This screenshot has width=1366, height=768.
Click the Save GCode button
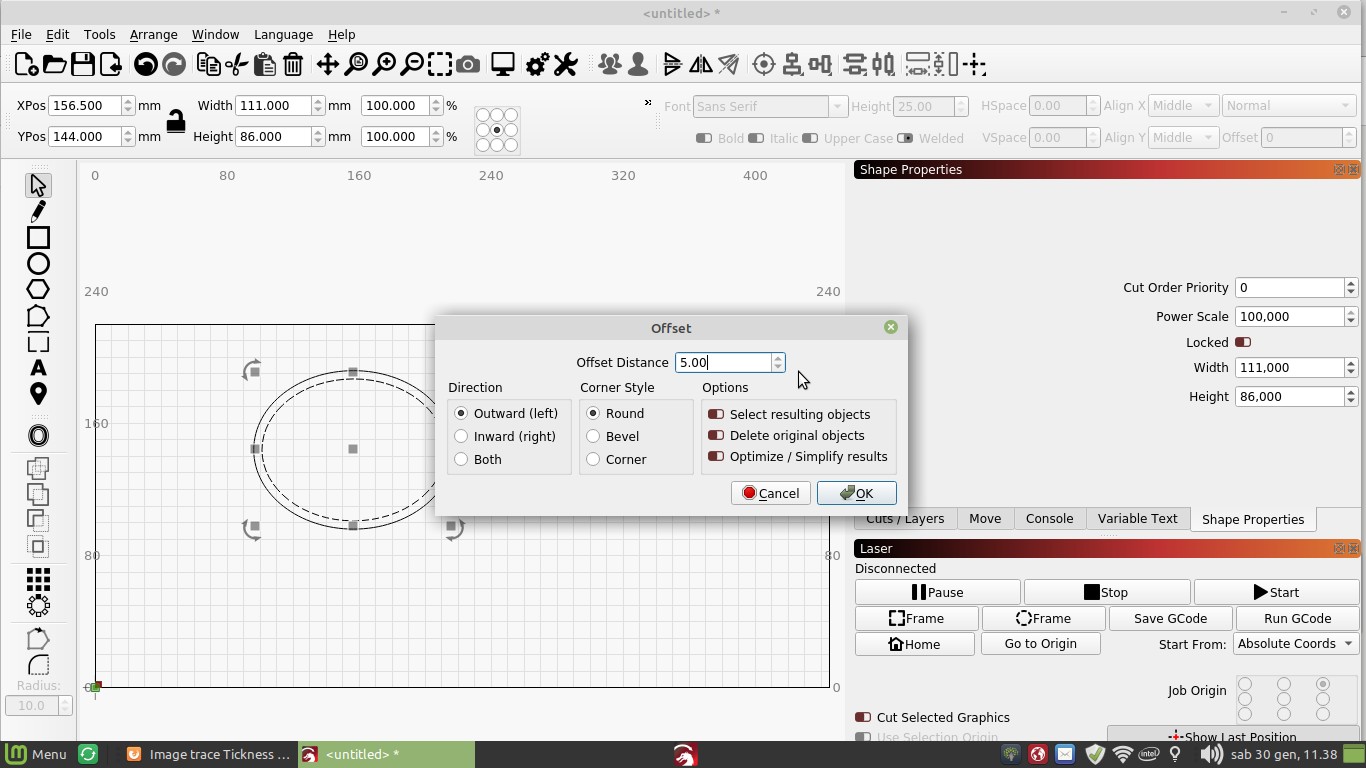1170,618
